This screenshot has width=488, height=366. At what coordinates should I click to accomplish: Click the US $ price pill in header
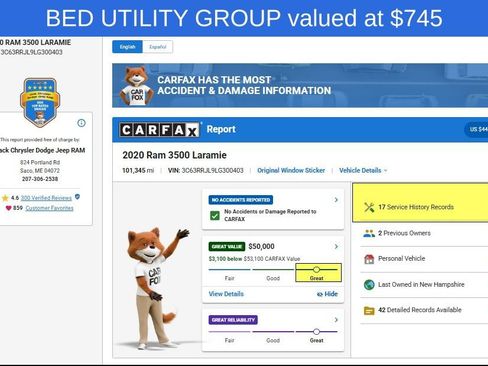click(x=477, y=129)
